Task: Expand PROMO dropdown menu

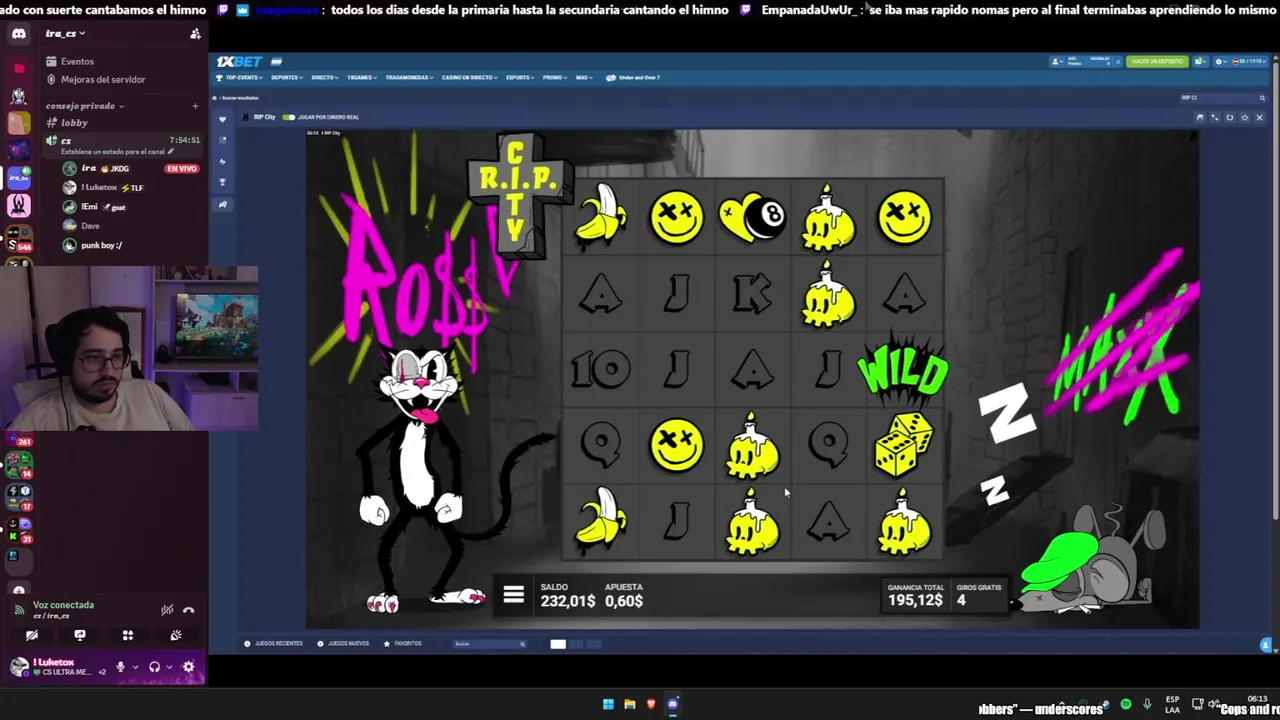Action: (x=555, y=77)
